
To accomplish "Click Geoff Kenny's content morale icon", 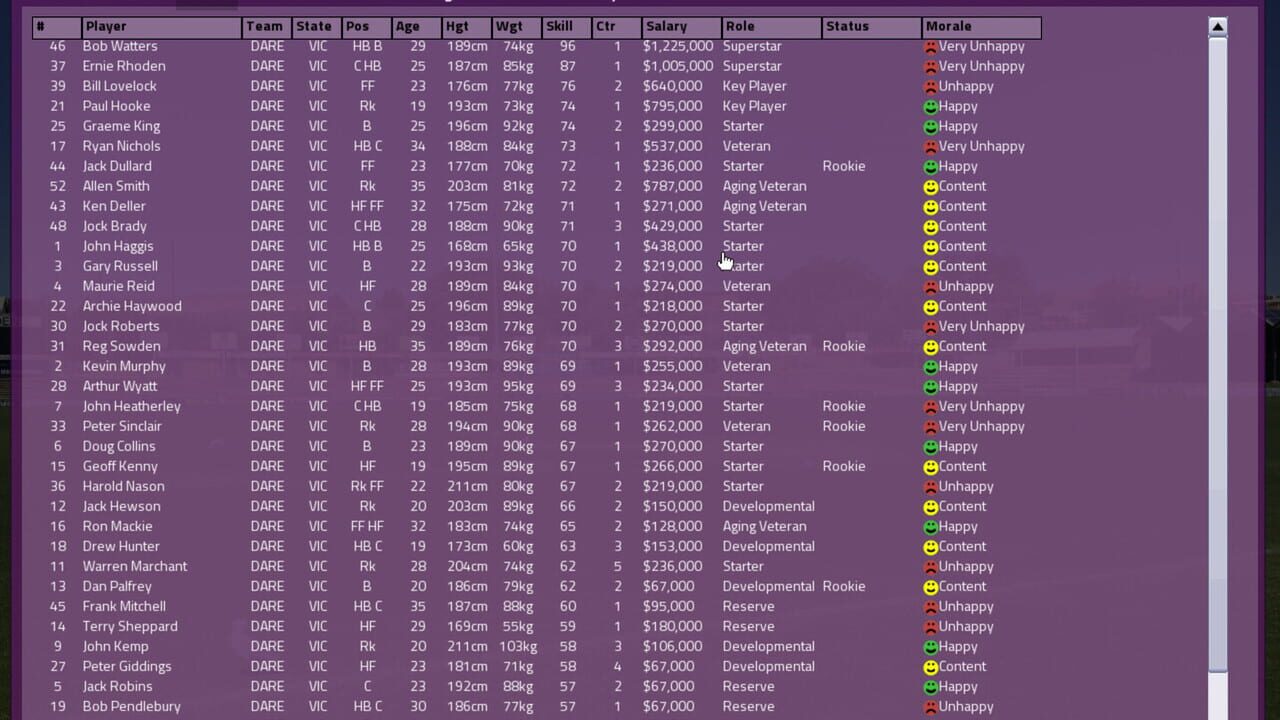I will [x=931, y=466].
